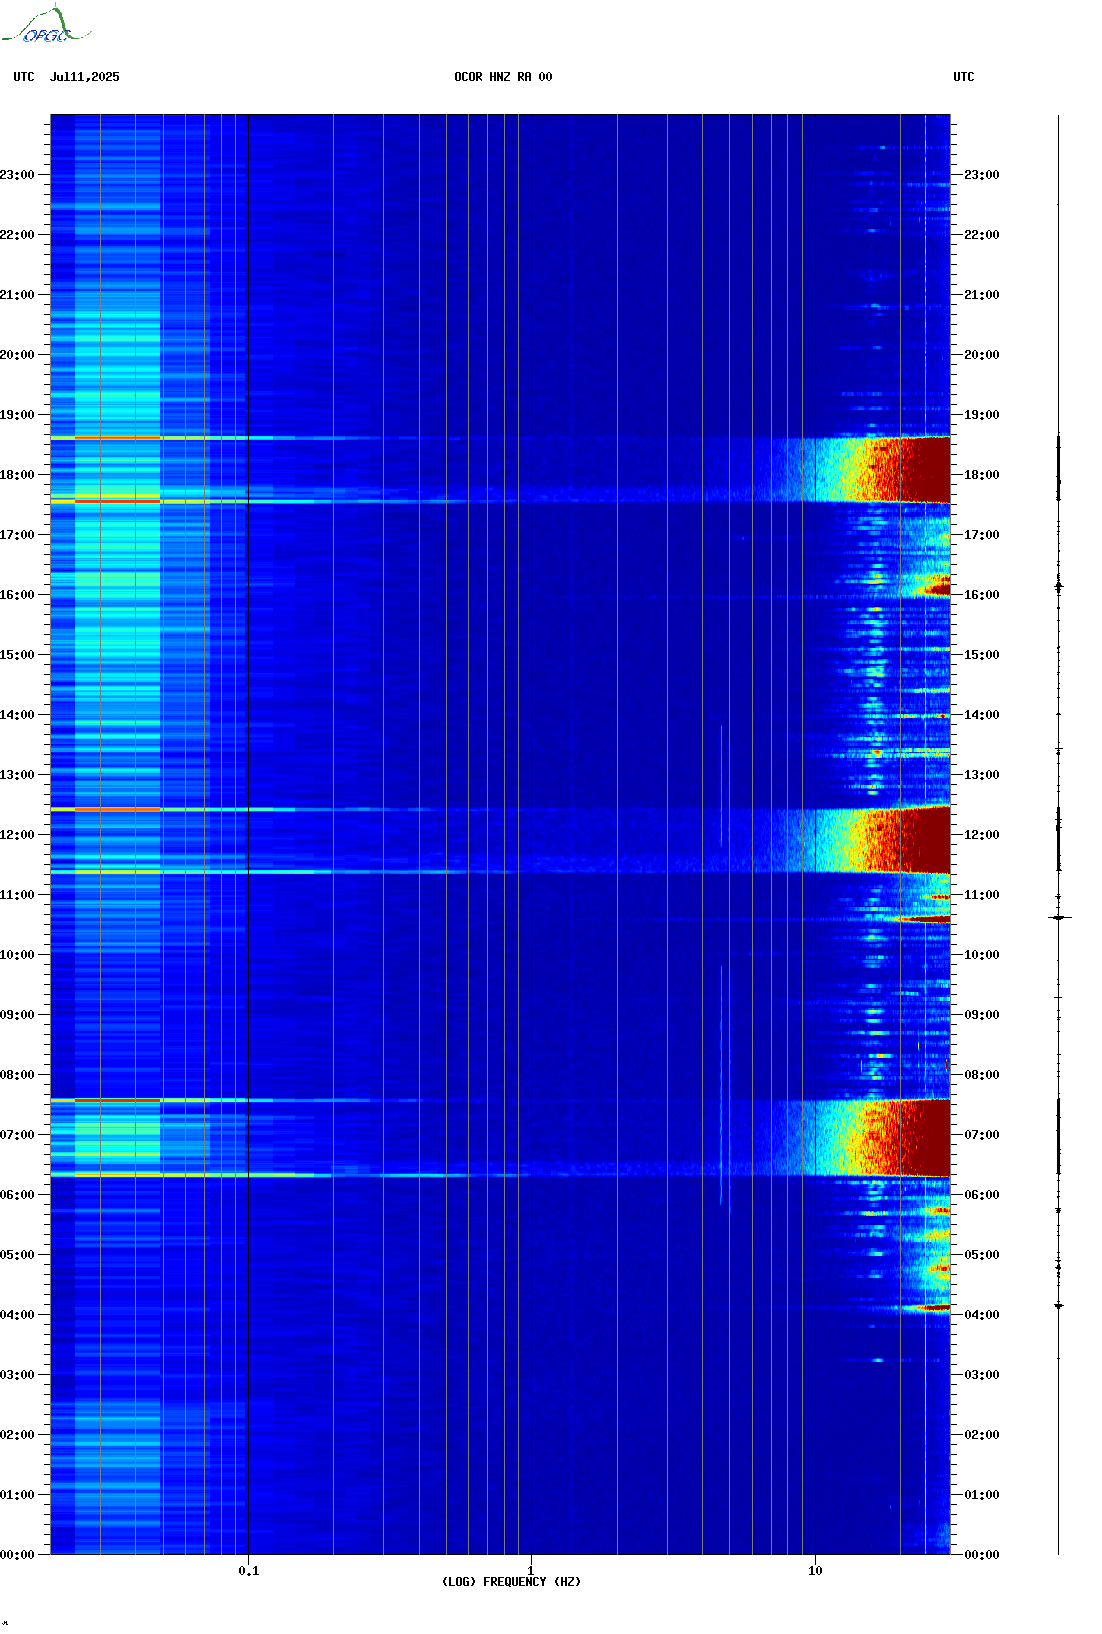Click the 01:00 label on the right time axis
The image size is (1102, 1634).
(982, 1495)
